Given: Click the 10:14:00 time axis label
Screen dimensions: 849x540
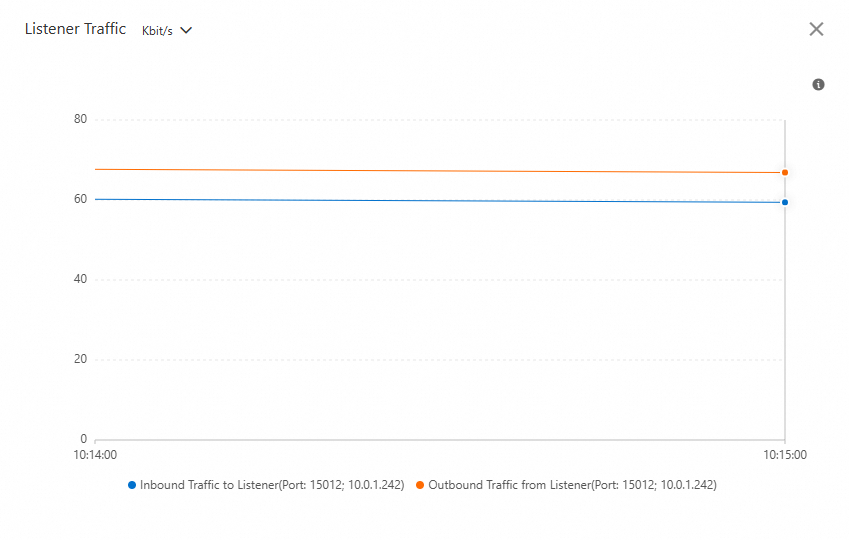Looking at the screenshot, I should point(95,455).
